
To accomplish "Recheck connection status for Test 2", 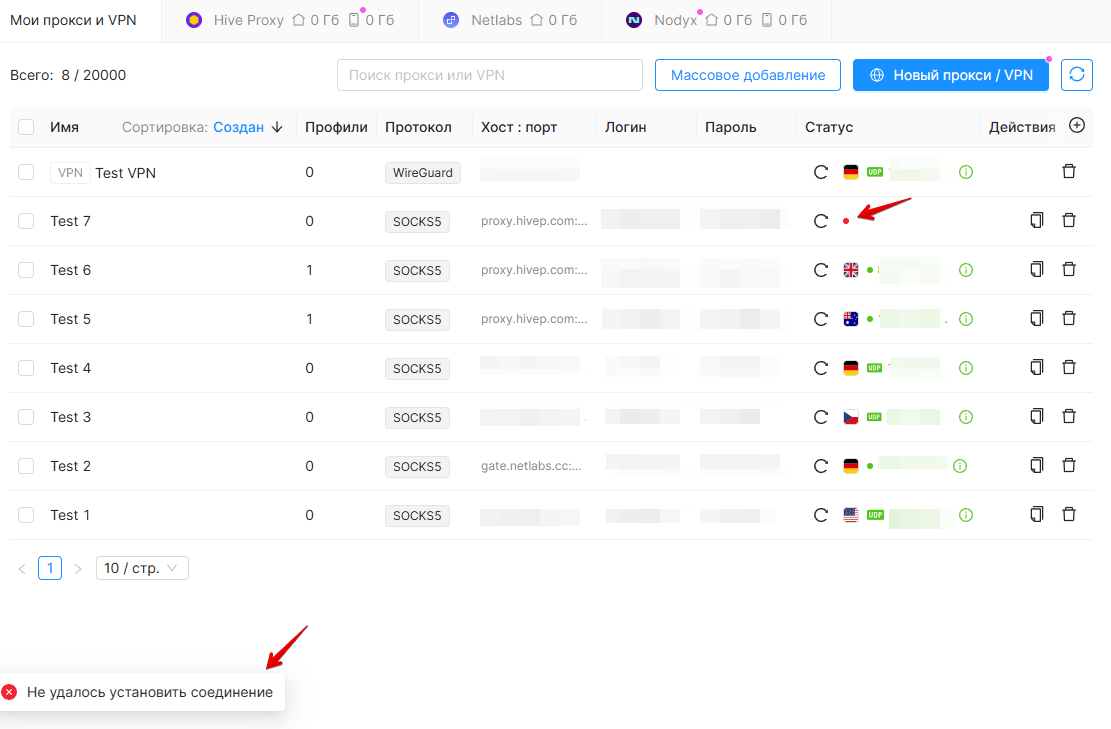I will [x=820, y=466].
